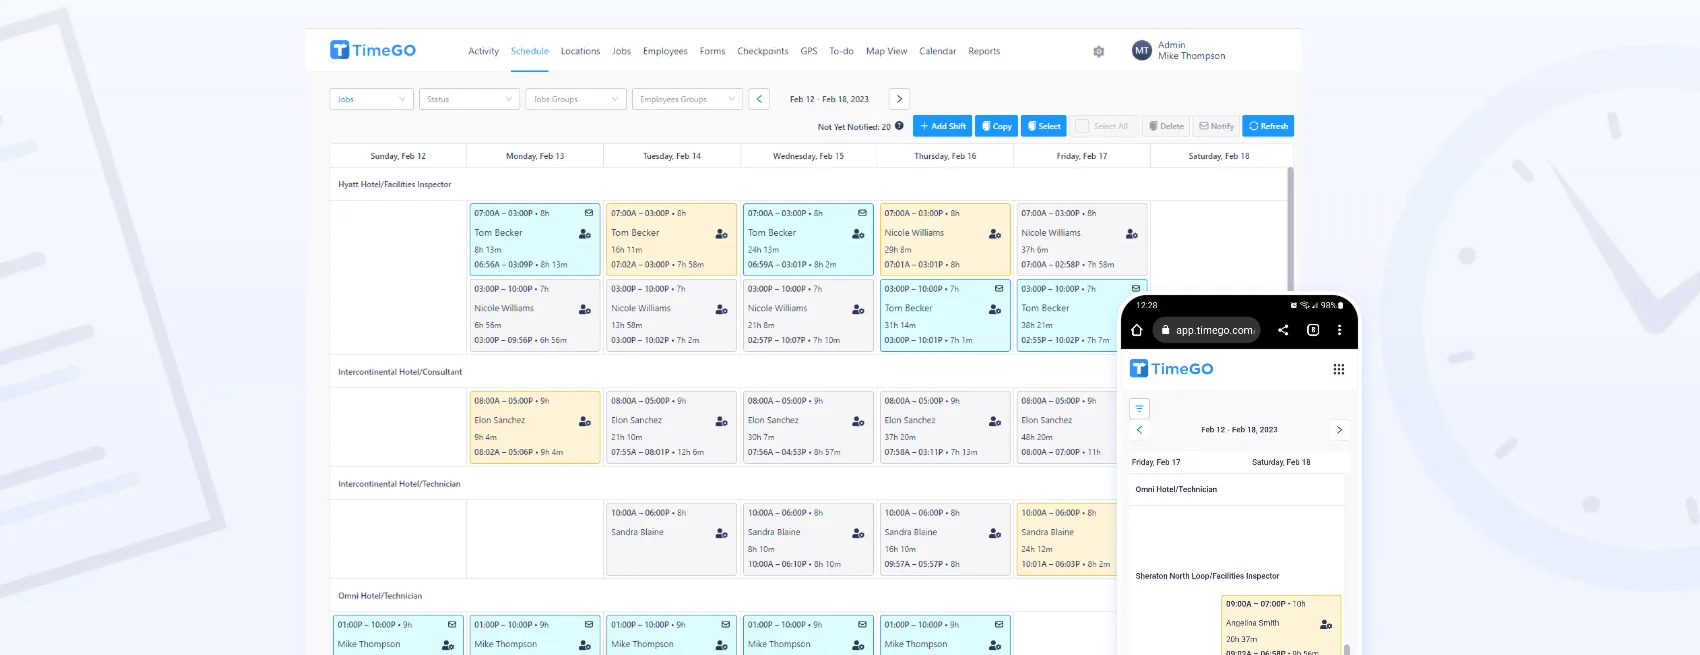Click employee icon on Sunday Mike Thompson shift
Viewport: 1700px width, 655px height.
click(448, 645)
